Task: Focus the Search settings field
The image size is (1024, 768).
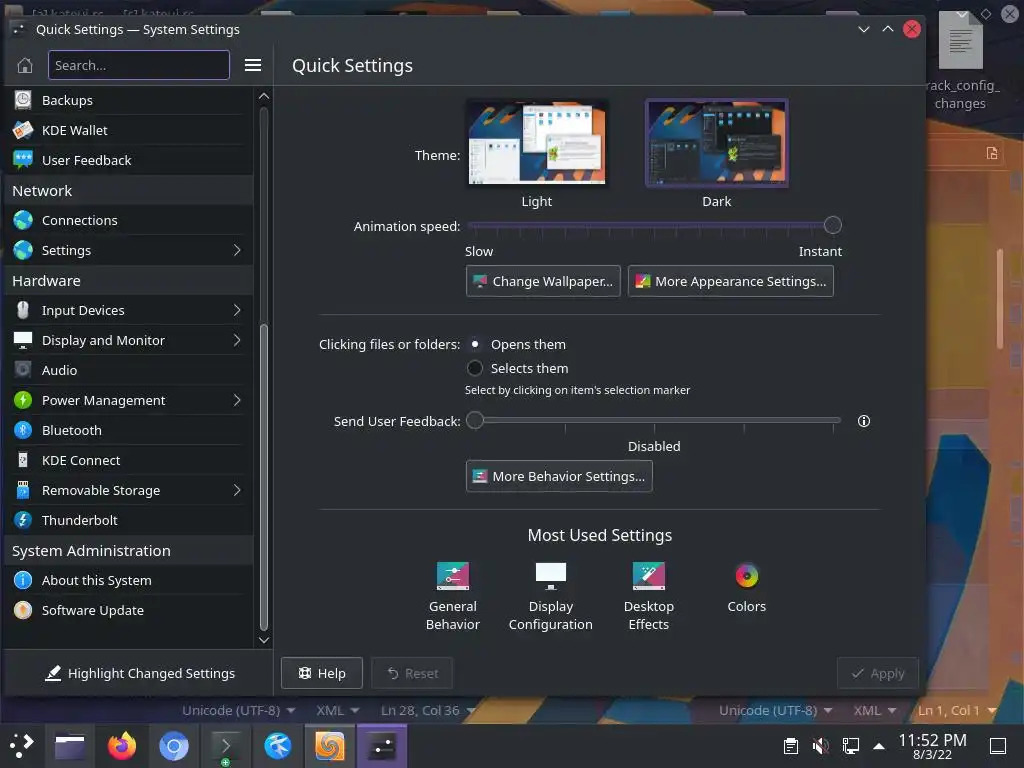Action: point(138,65)
